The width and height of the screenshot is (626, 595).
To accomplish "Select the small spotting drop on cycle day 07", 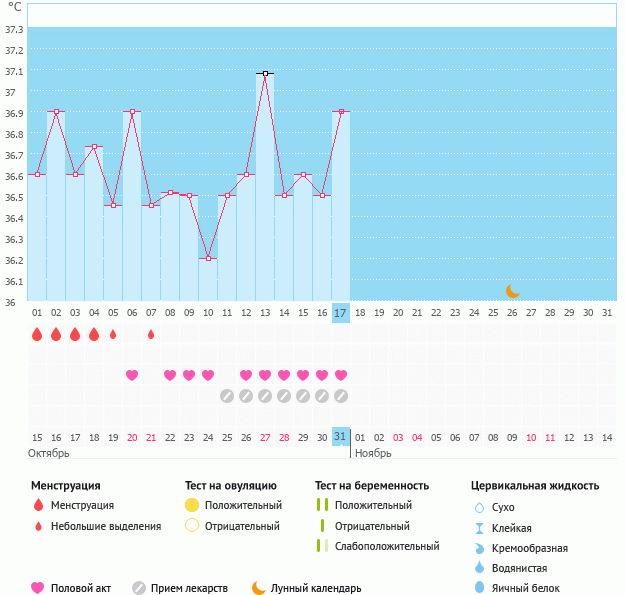I will [151, 334].
